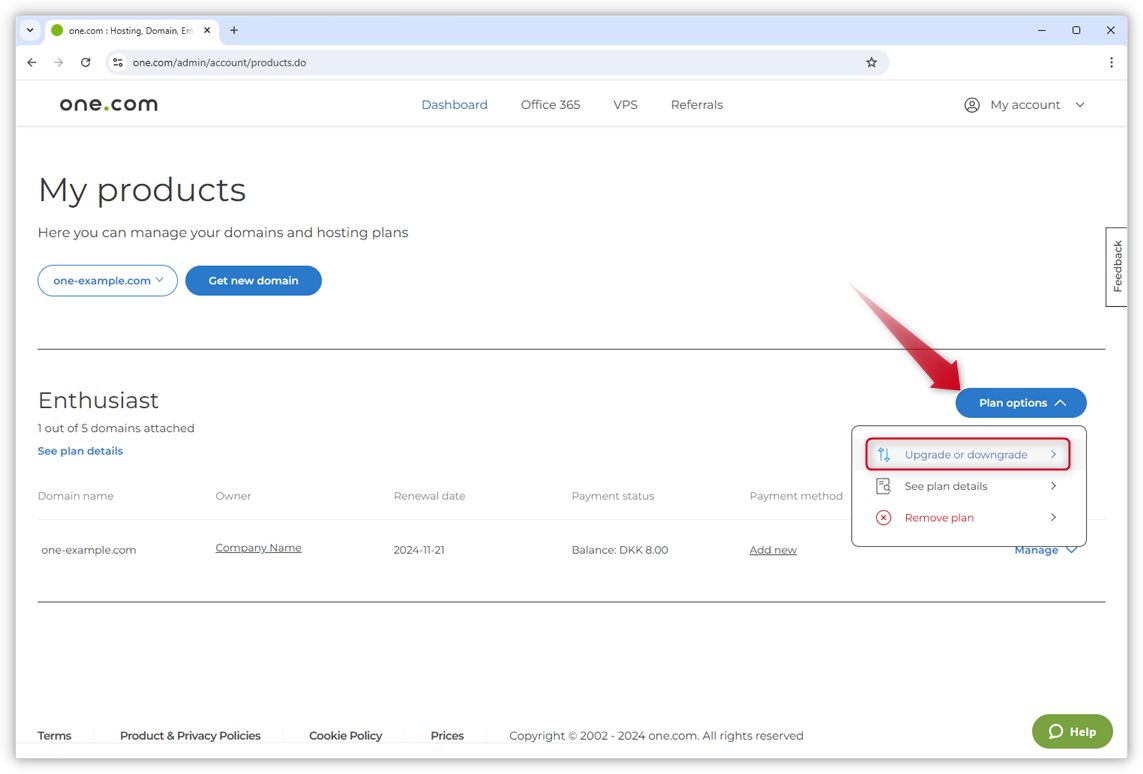Click the My account profile icon
Image resolution: width=1143 pixels, height=774 pixels.
pos(971,105)
